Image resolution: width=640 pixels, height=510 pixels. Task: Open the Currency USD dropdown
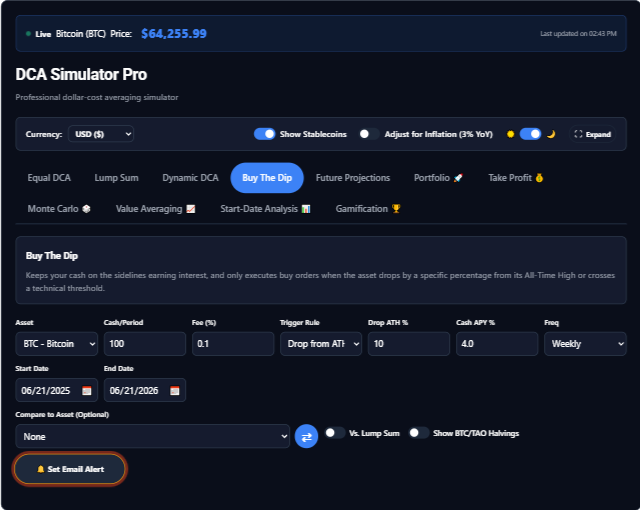[101, 134]
